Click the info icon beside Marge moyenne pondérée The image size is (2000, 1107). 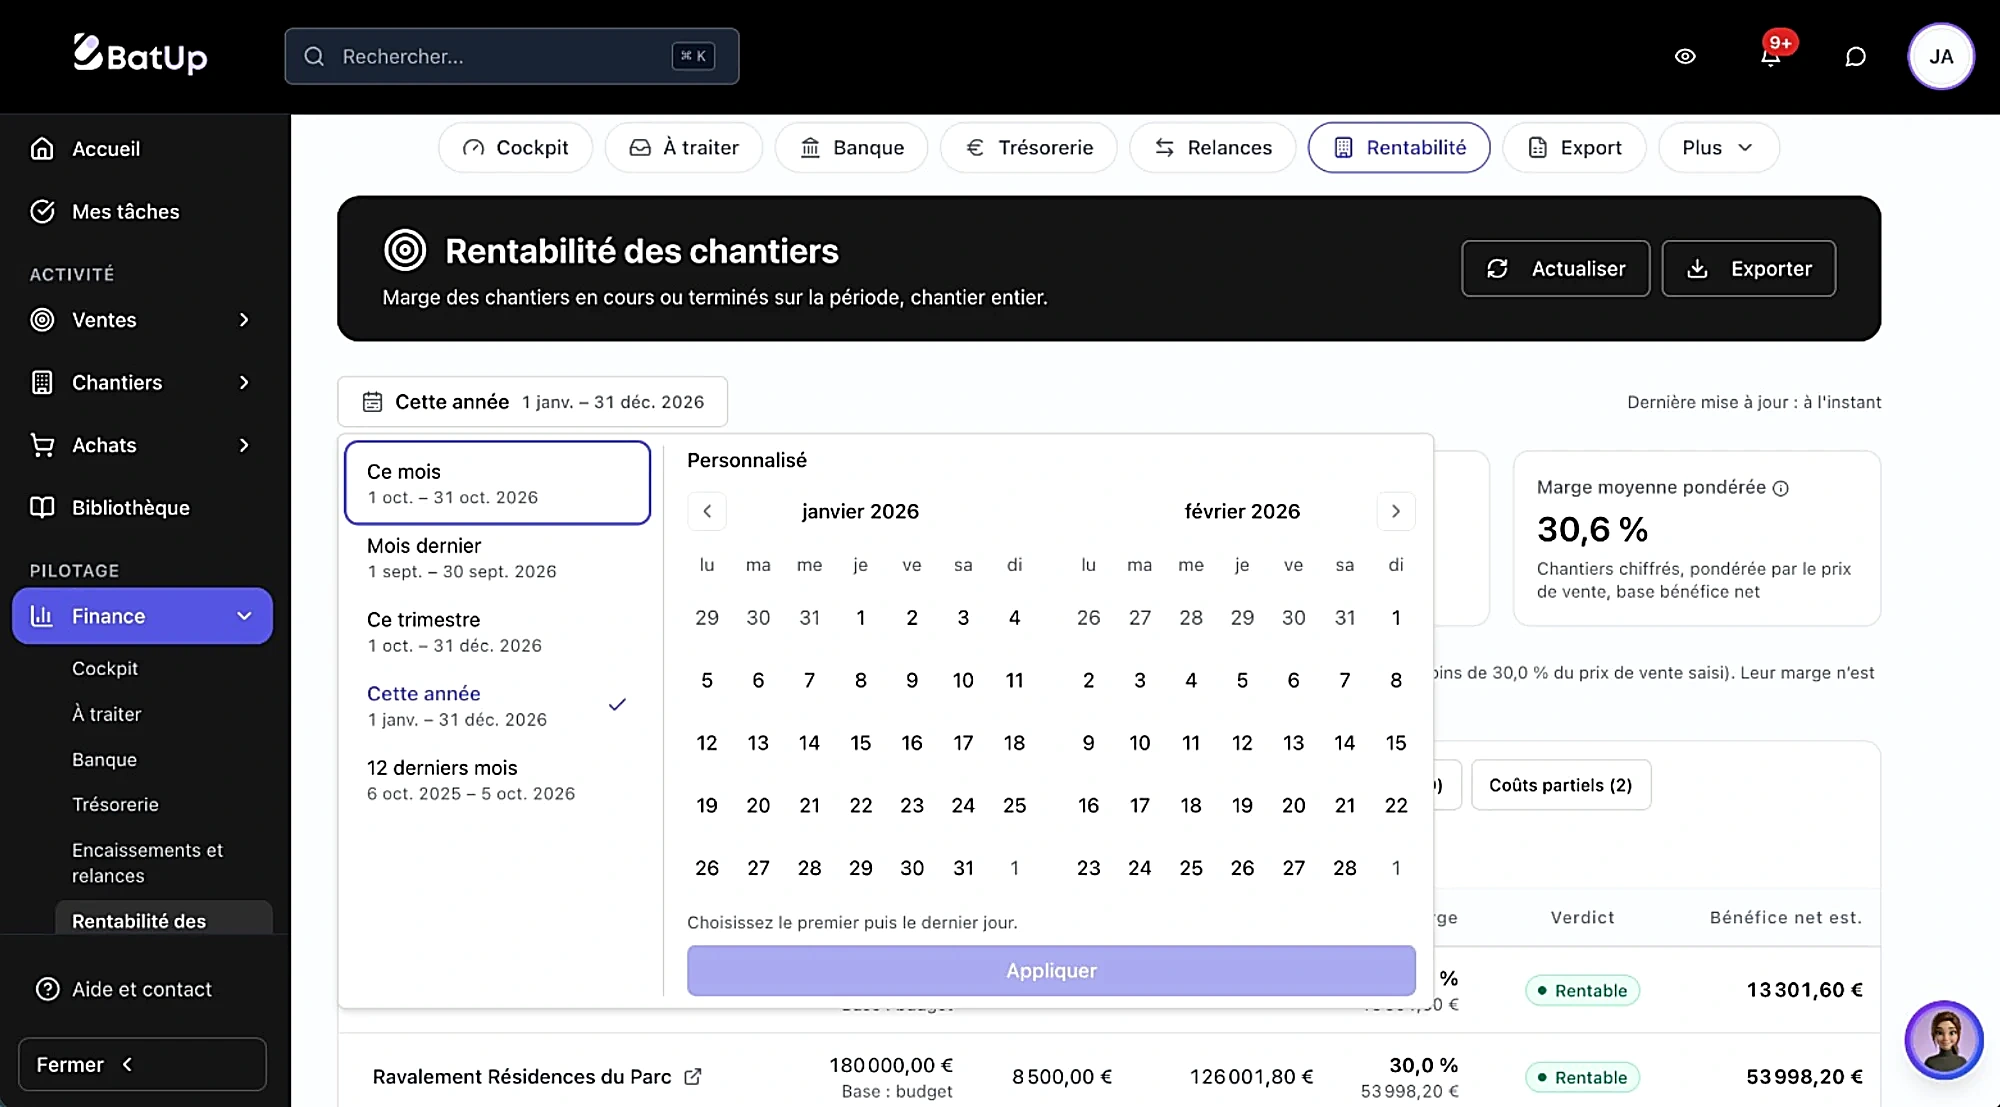pyautogui.click(x=1780, y=488)
